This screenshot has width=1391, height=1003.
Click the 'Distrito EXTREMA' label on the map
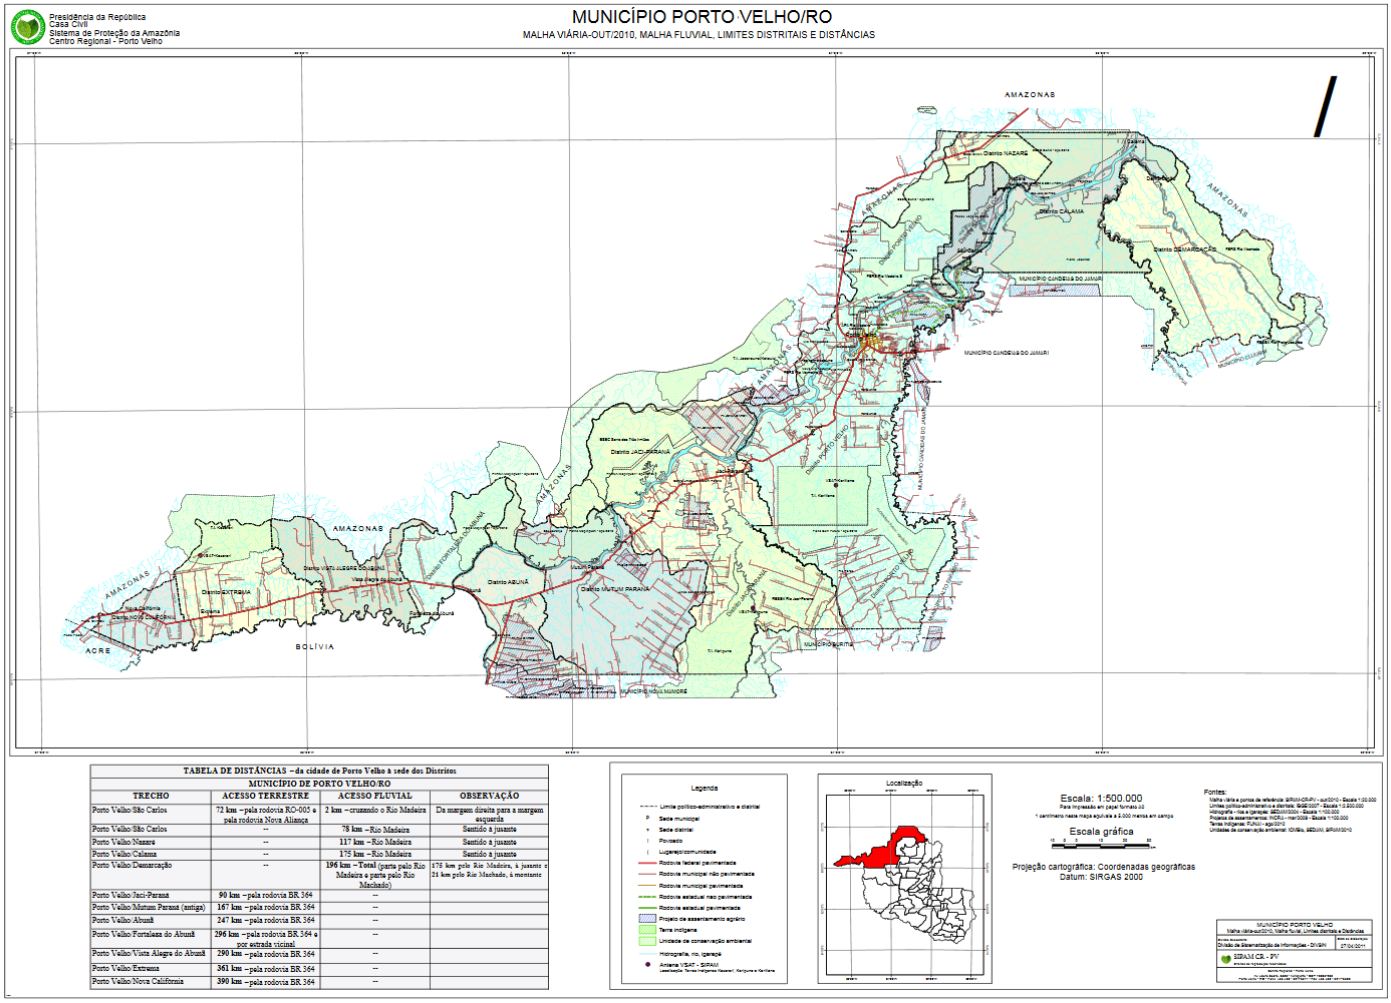click(x=226, y=592)
